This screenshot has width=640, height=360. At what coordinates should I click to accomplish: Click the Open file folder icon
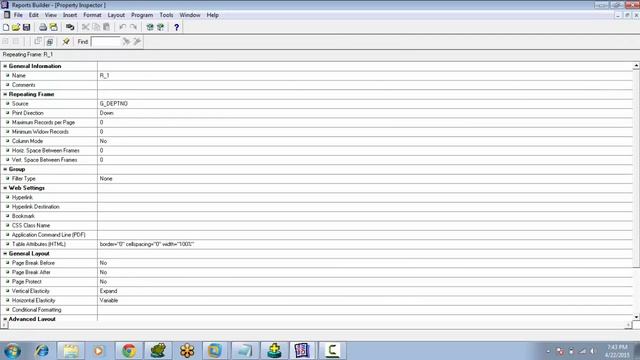click(x=16, y=27)
